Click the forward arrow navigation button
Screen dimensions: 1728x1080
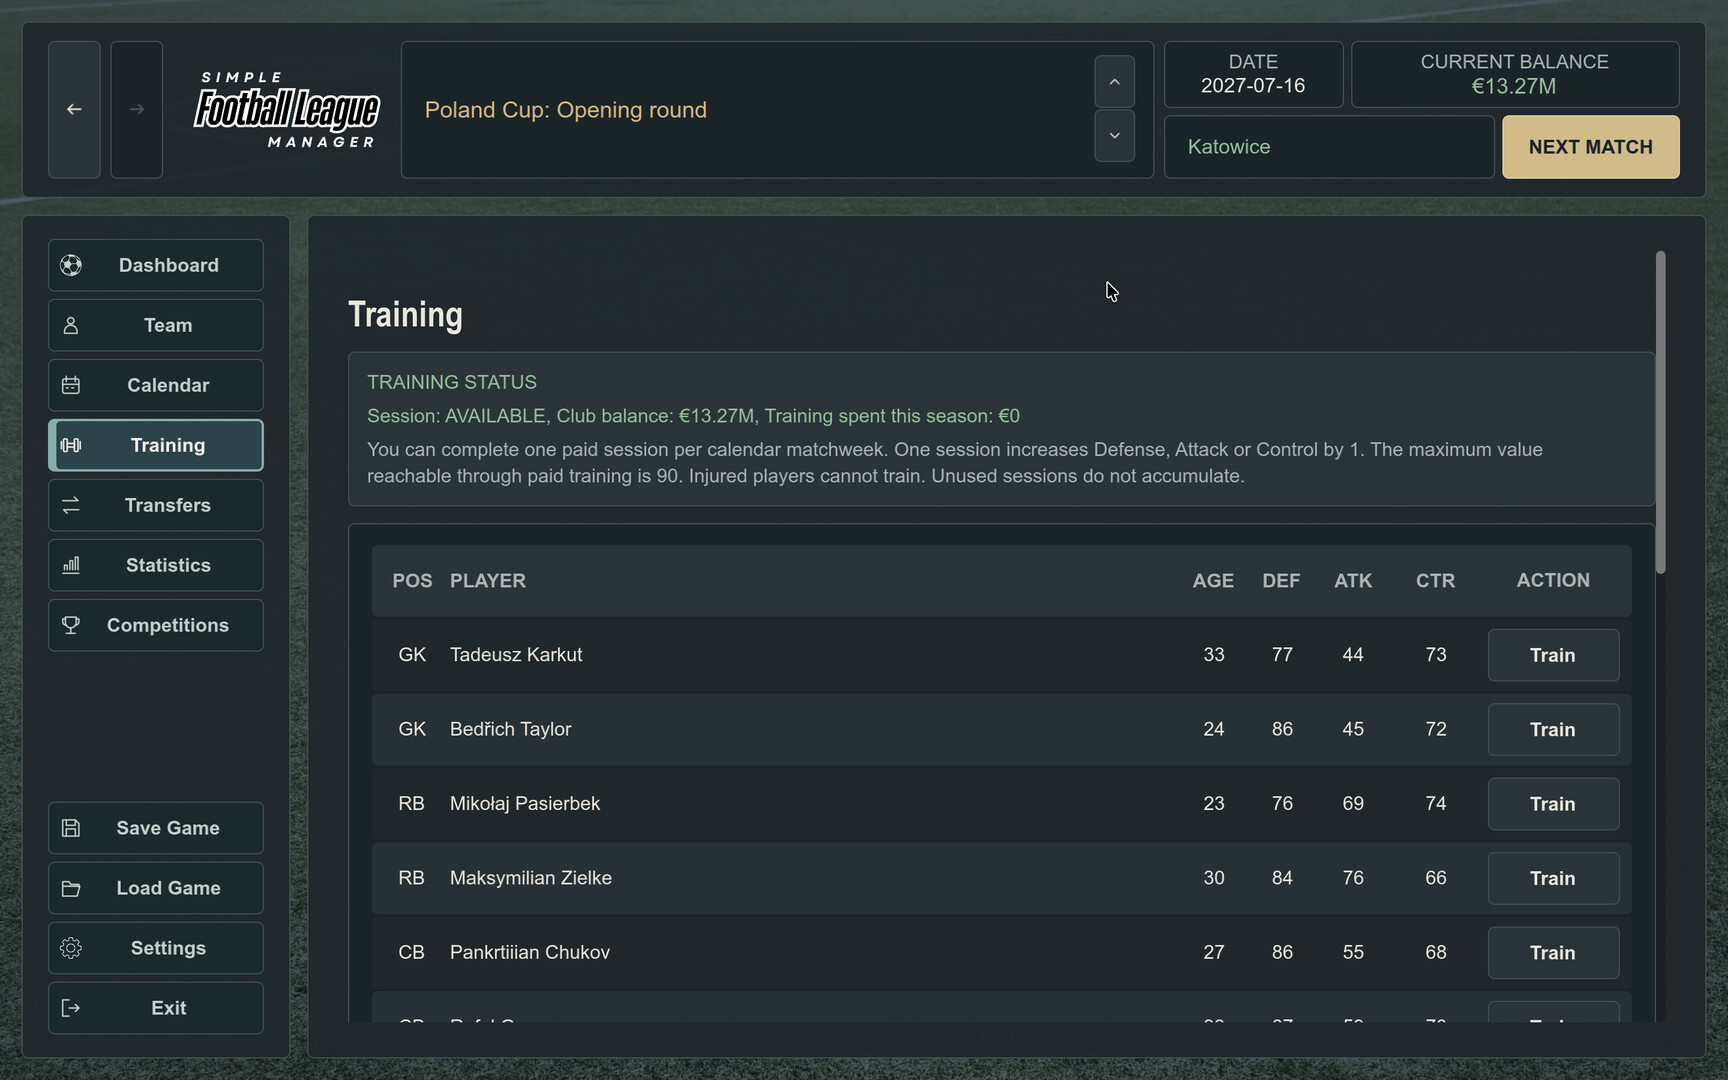tap(136, 110)
